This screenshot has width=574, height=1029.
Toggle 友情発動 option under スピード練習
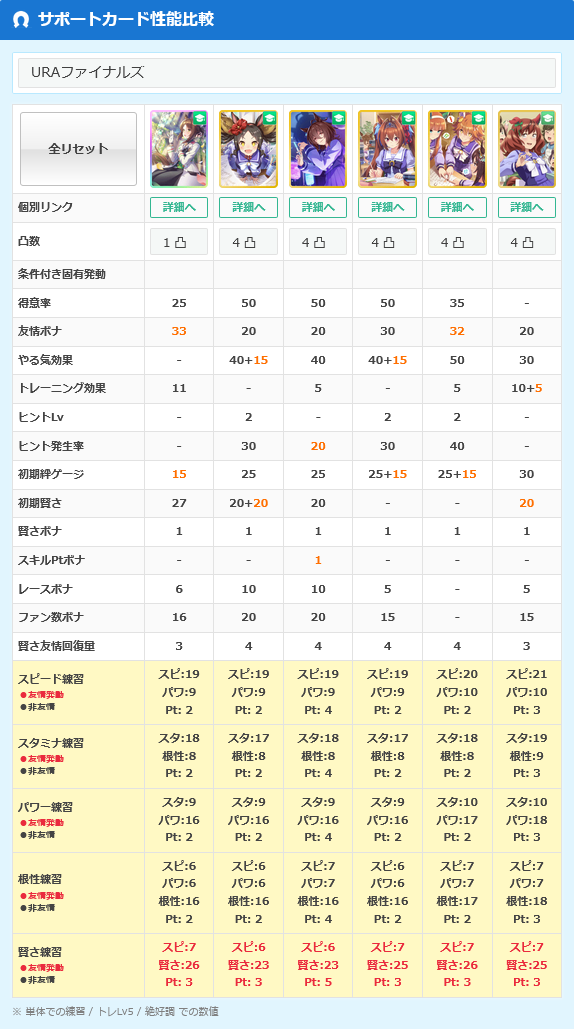point(41,694)
